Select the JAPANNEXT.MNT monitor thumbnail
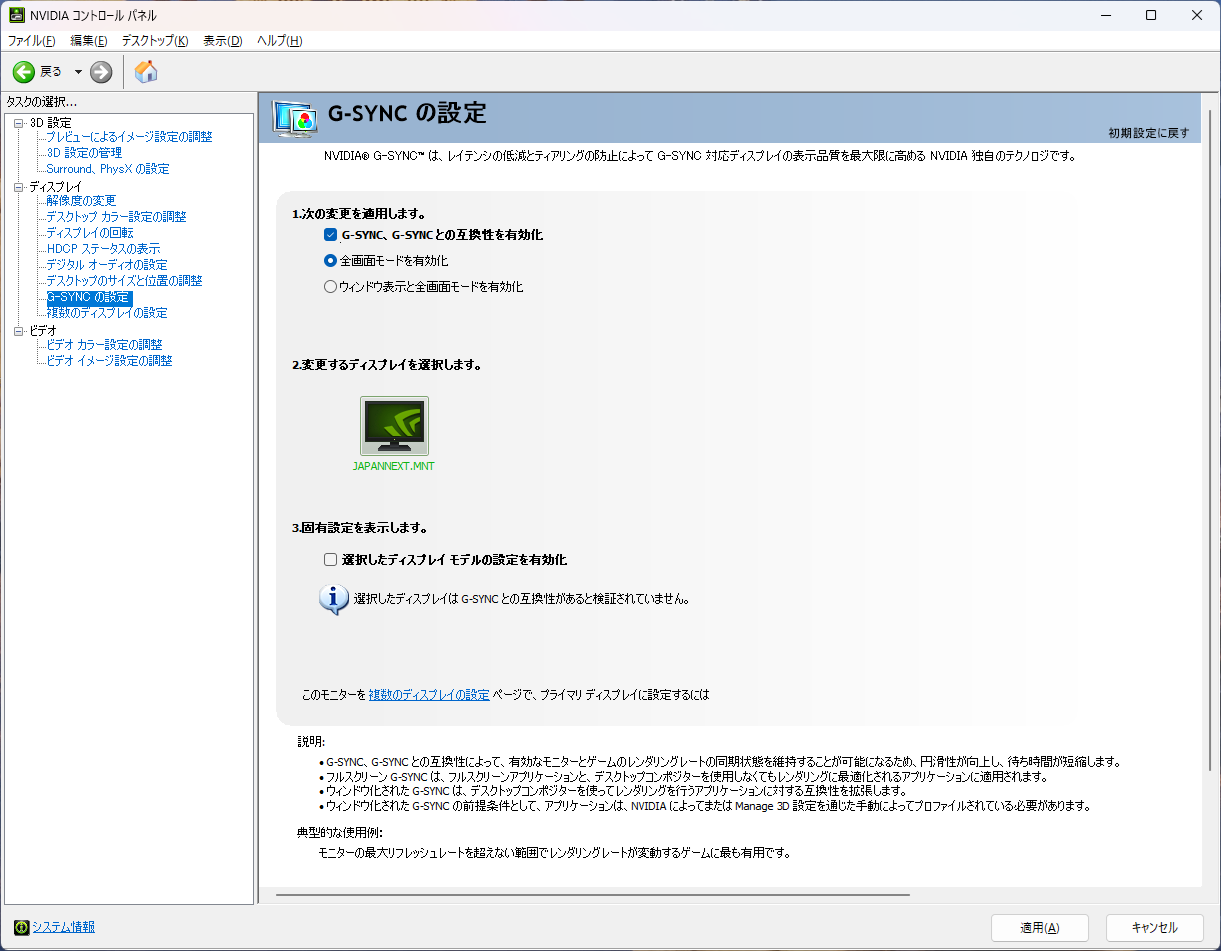This screenshot has height=951, width=1221. (394, 426)
